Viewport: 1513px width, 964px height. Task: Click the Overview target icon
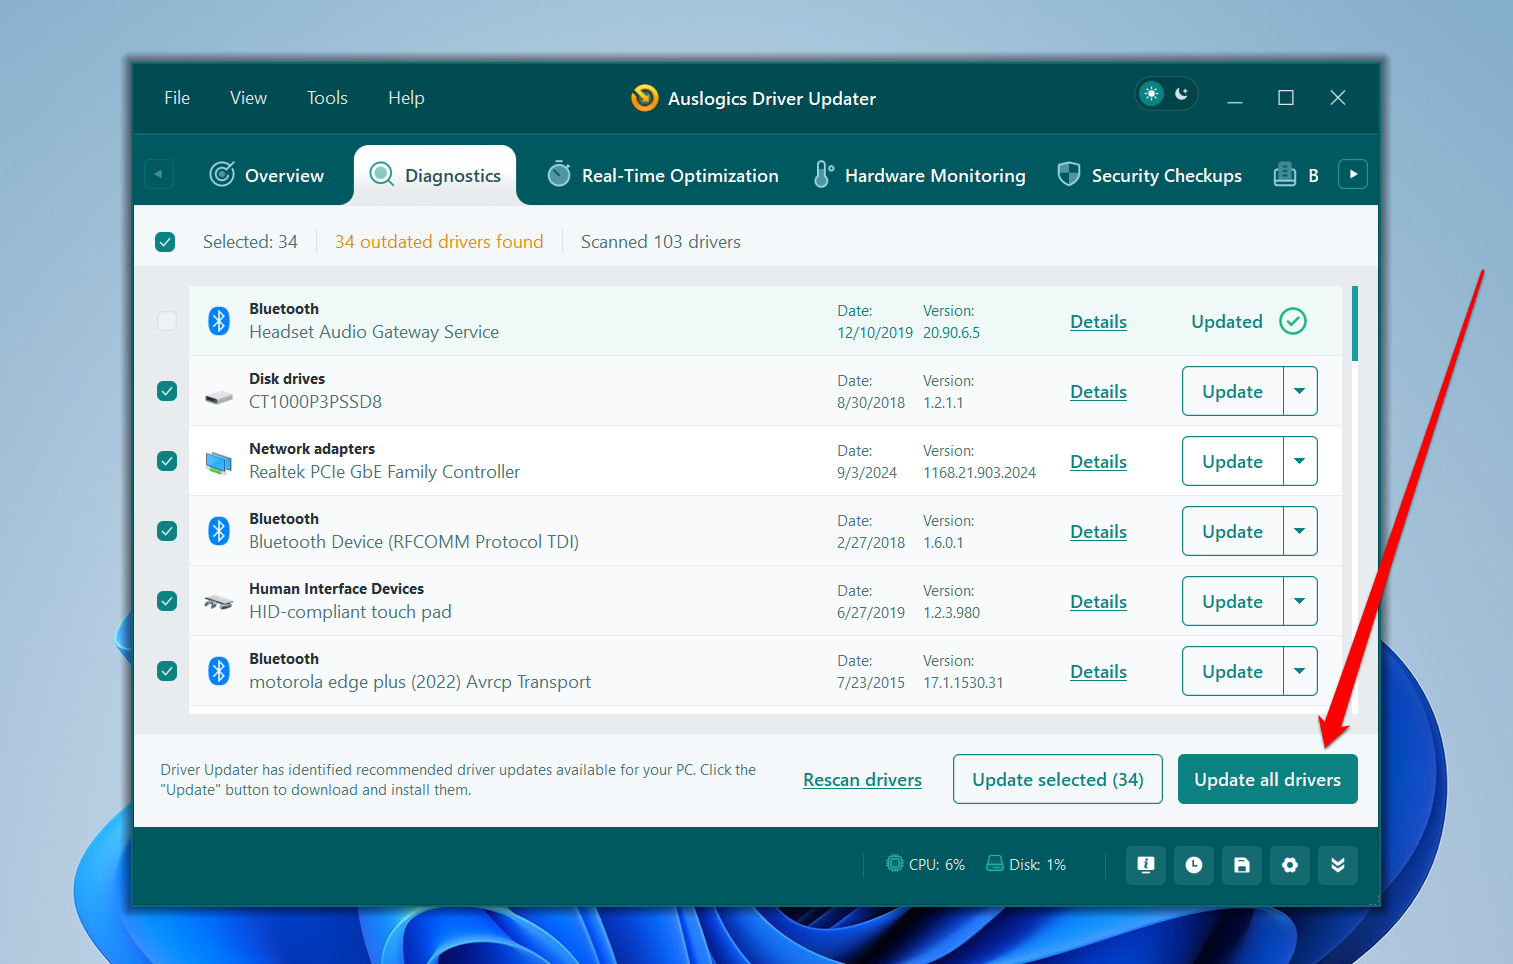222,175
